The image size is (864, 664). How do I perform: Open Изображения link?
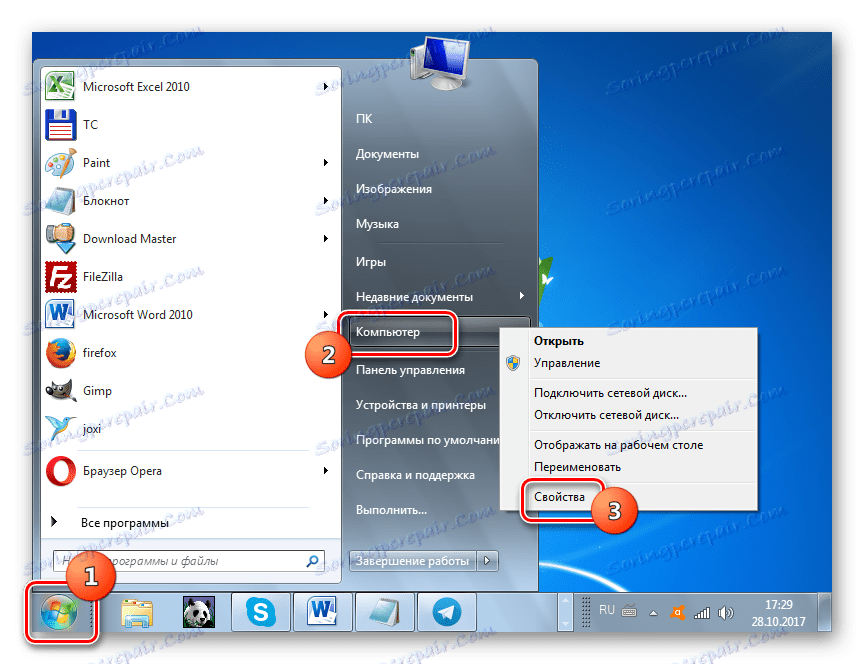pyautogui.click(x=393, y=189)
